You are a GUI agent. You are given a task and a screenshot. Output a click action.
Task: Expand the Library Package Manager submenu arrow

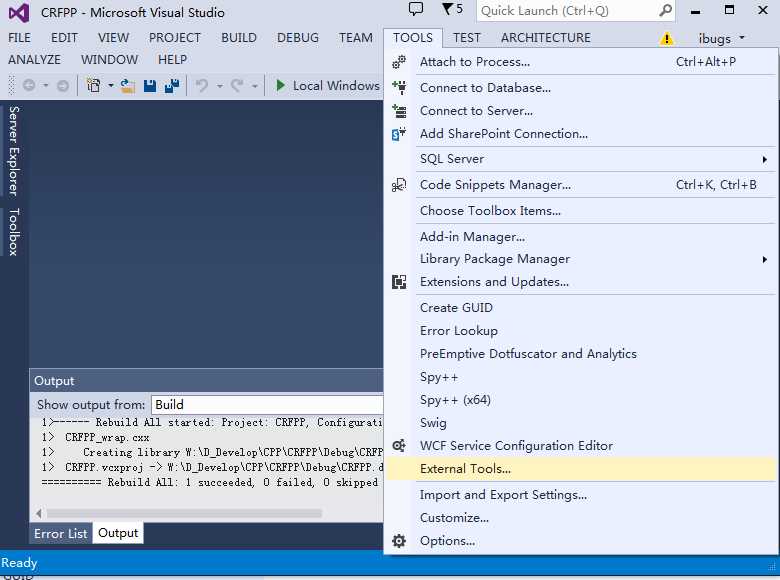pyautogui.click(x=765, y=259)
